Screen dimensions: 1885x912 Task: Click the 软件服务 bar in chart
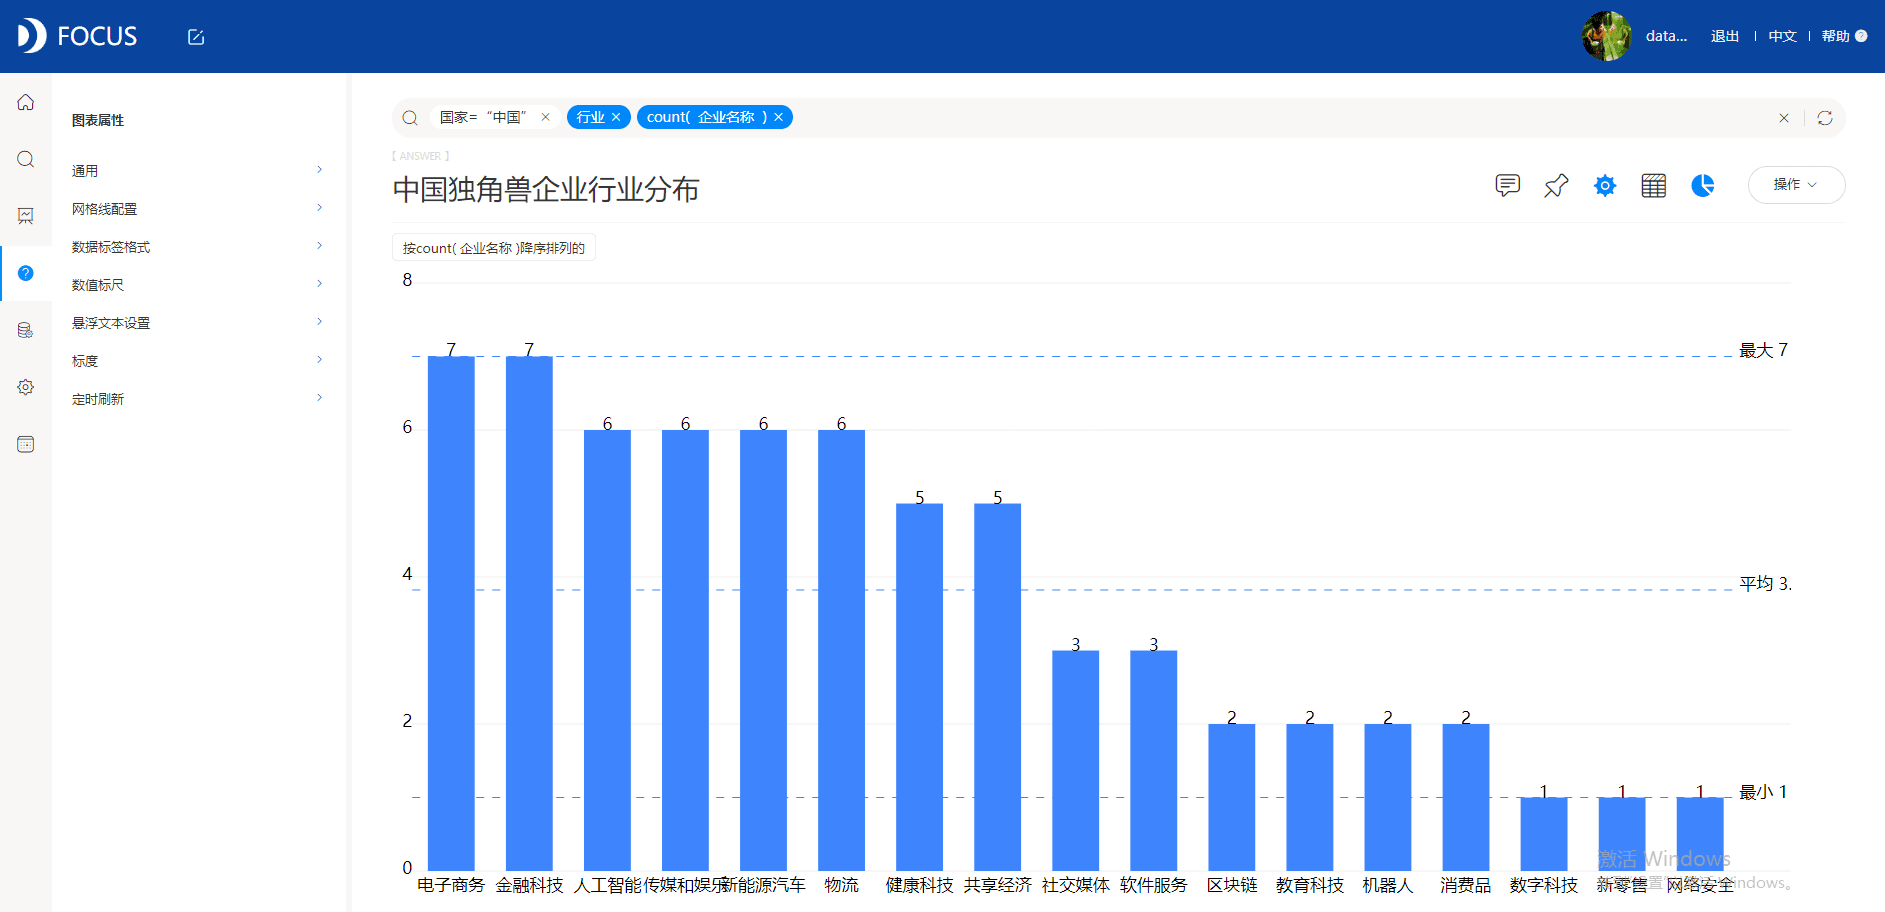1153,760
